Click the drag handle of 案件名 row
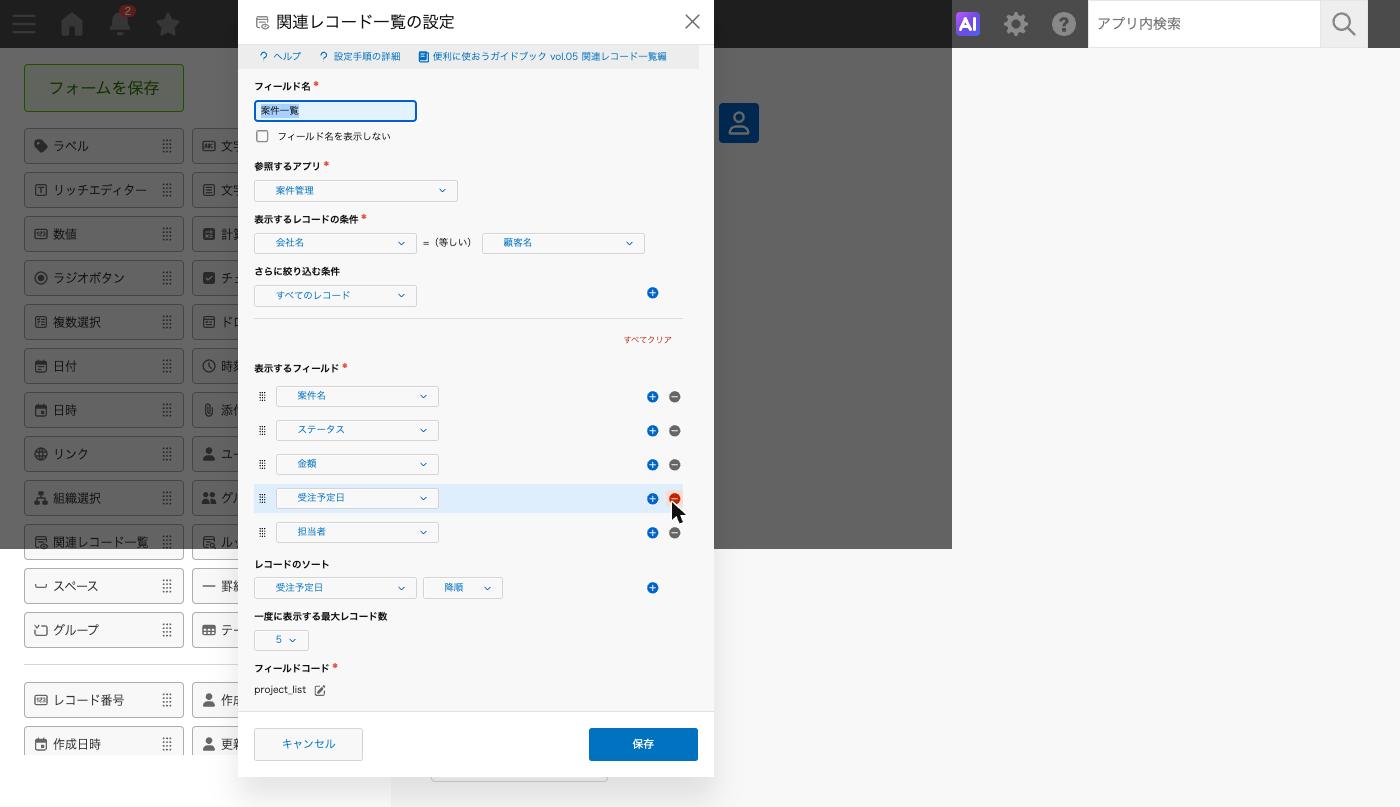This screenshot has width=1400, height=807. 262,397
